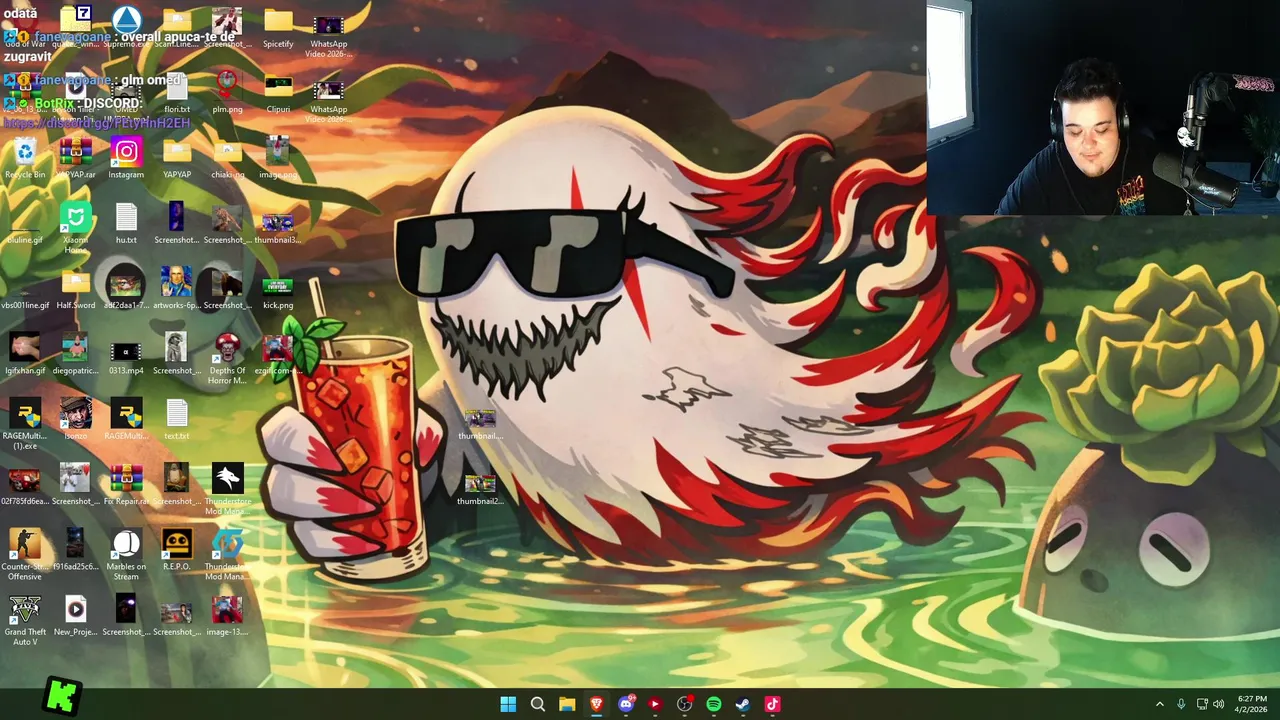Image resolution: width=1280 pixels, height=720 pixels.
Task: Open Discord from the taskbar
Action: [626, 704]
